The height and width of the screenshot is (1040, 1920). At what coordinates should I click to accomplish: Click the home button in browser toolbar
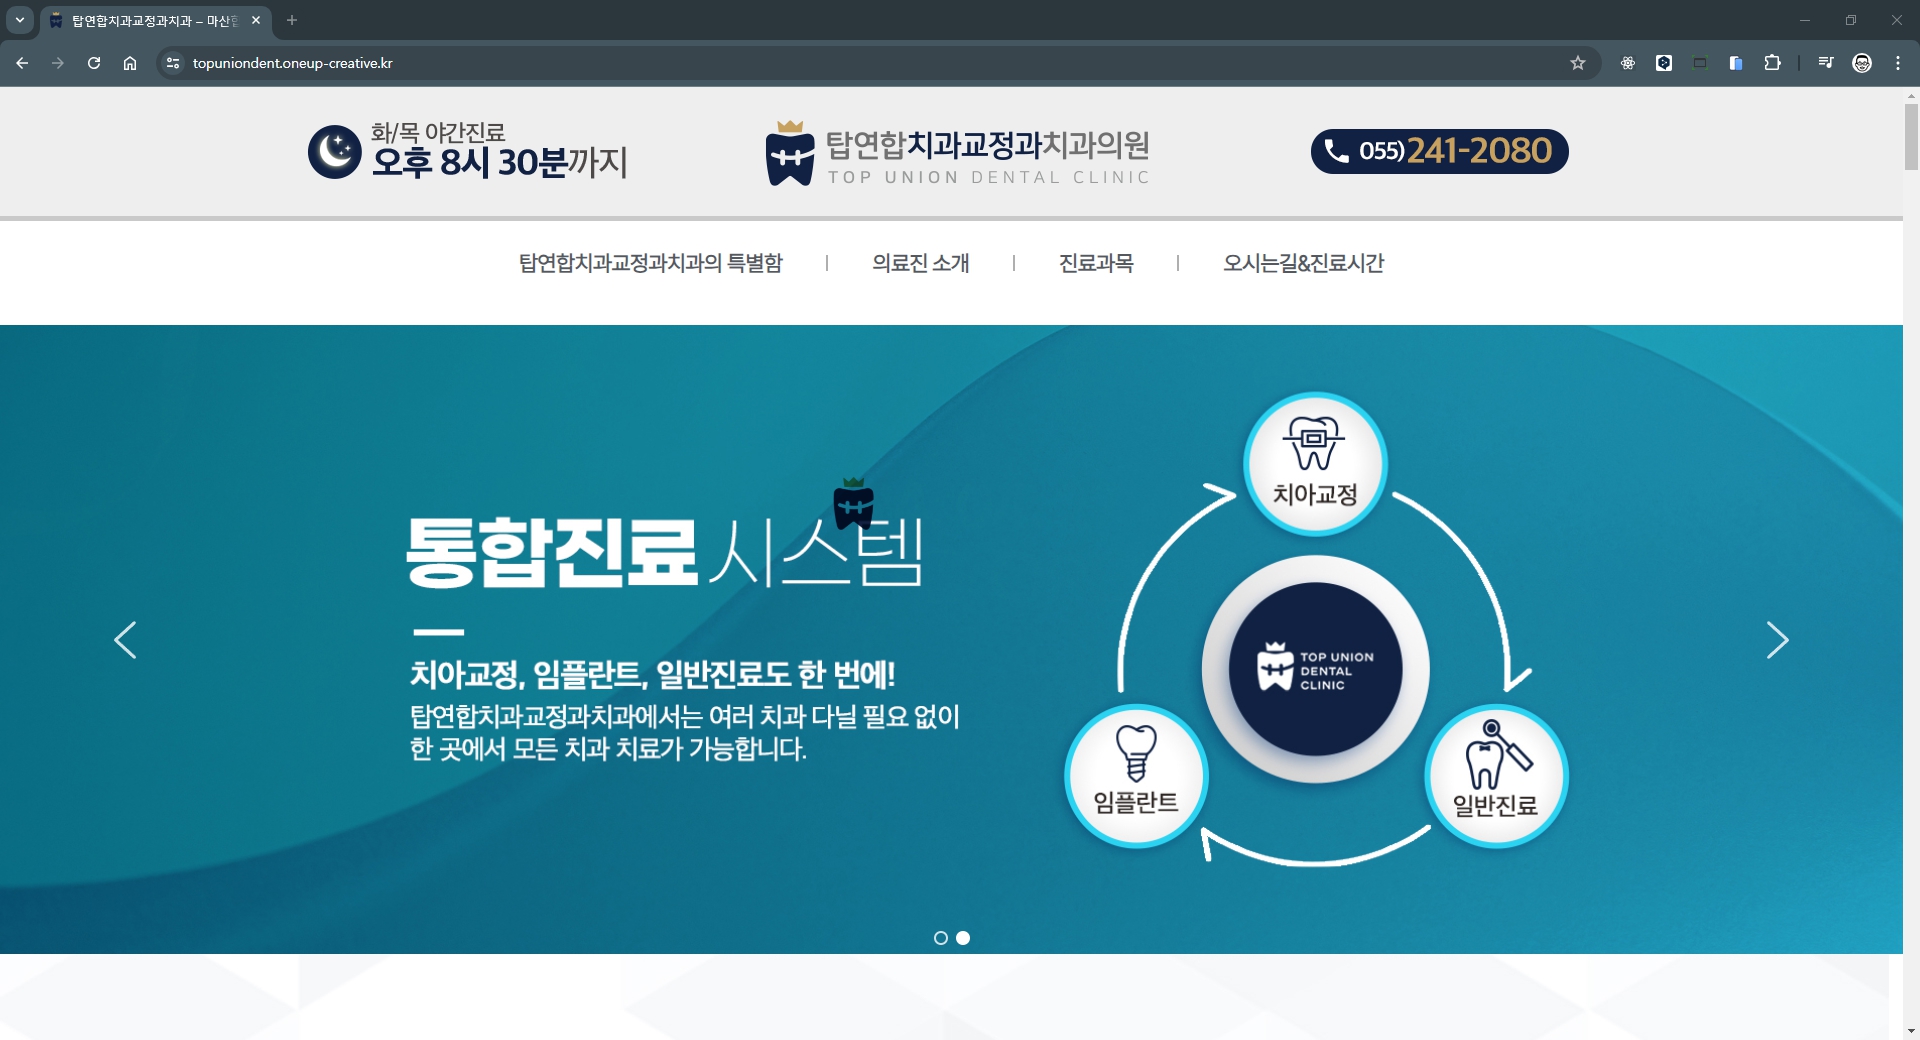click(130, 63)
